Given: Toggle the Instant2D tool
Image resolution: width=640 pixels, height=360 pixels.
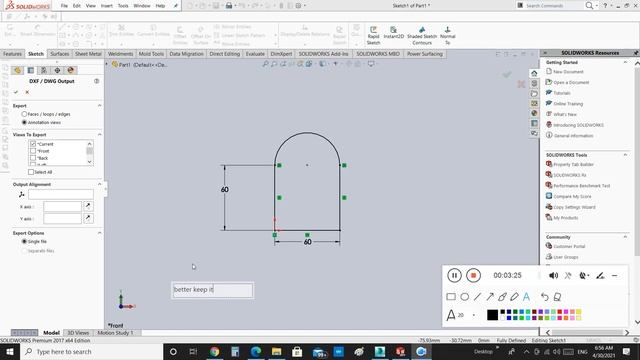Looking at the screenshot, I should tap(393, 33).
